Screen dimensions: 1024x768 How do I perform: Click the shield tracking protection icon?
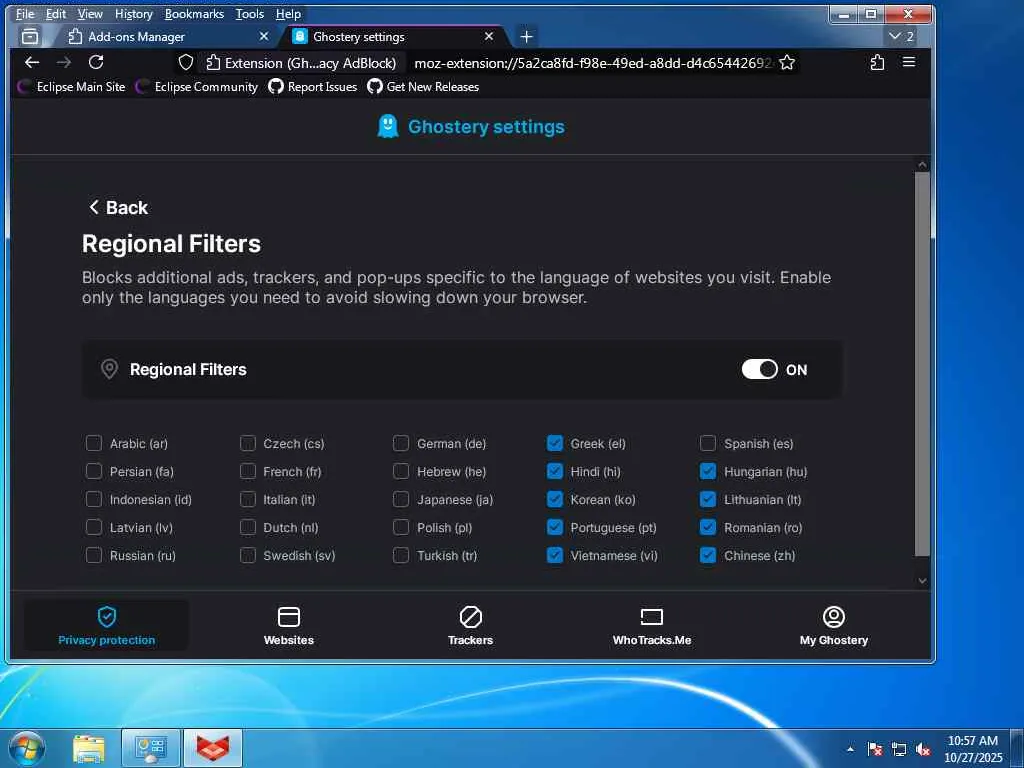tap(186, 63)
